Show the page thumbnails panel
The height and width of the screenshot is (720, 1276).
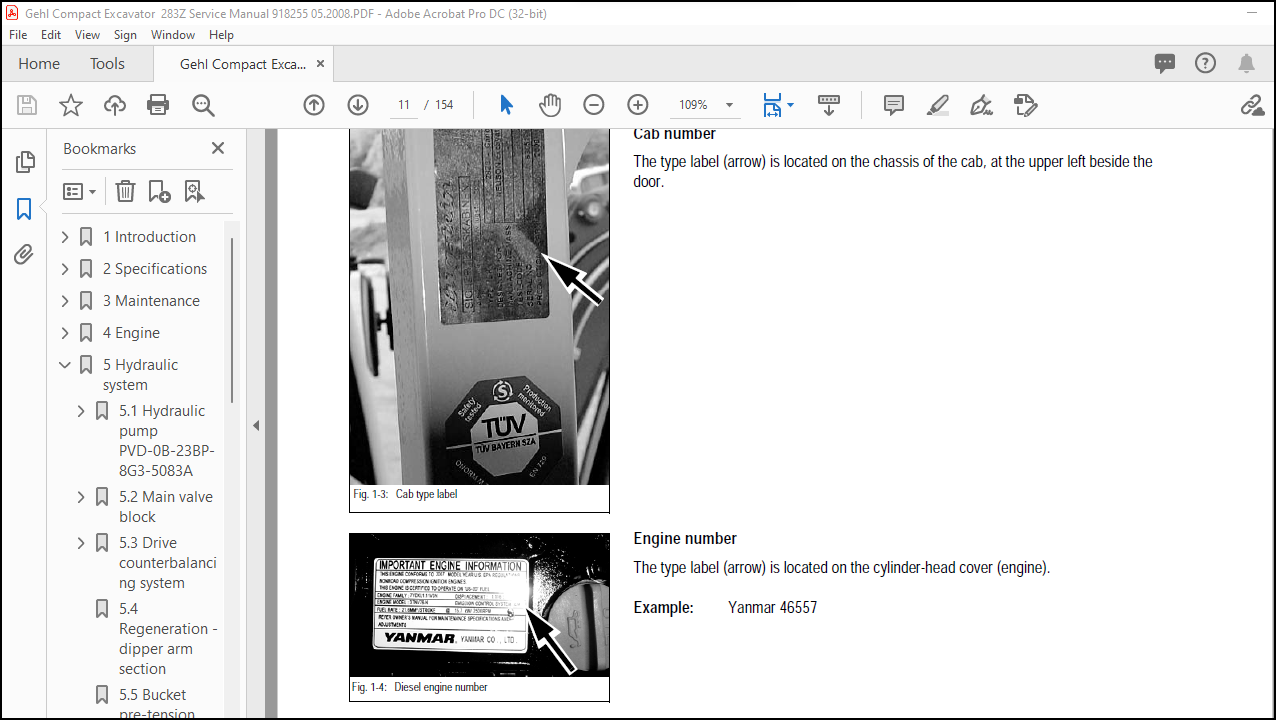[x=25, y=162]
